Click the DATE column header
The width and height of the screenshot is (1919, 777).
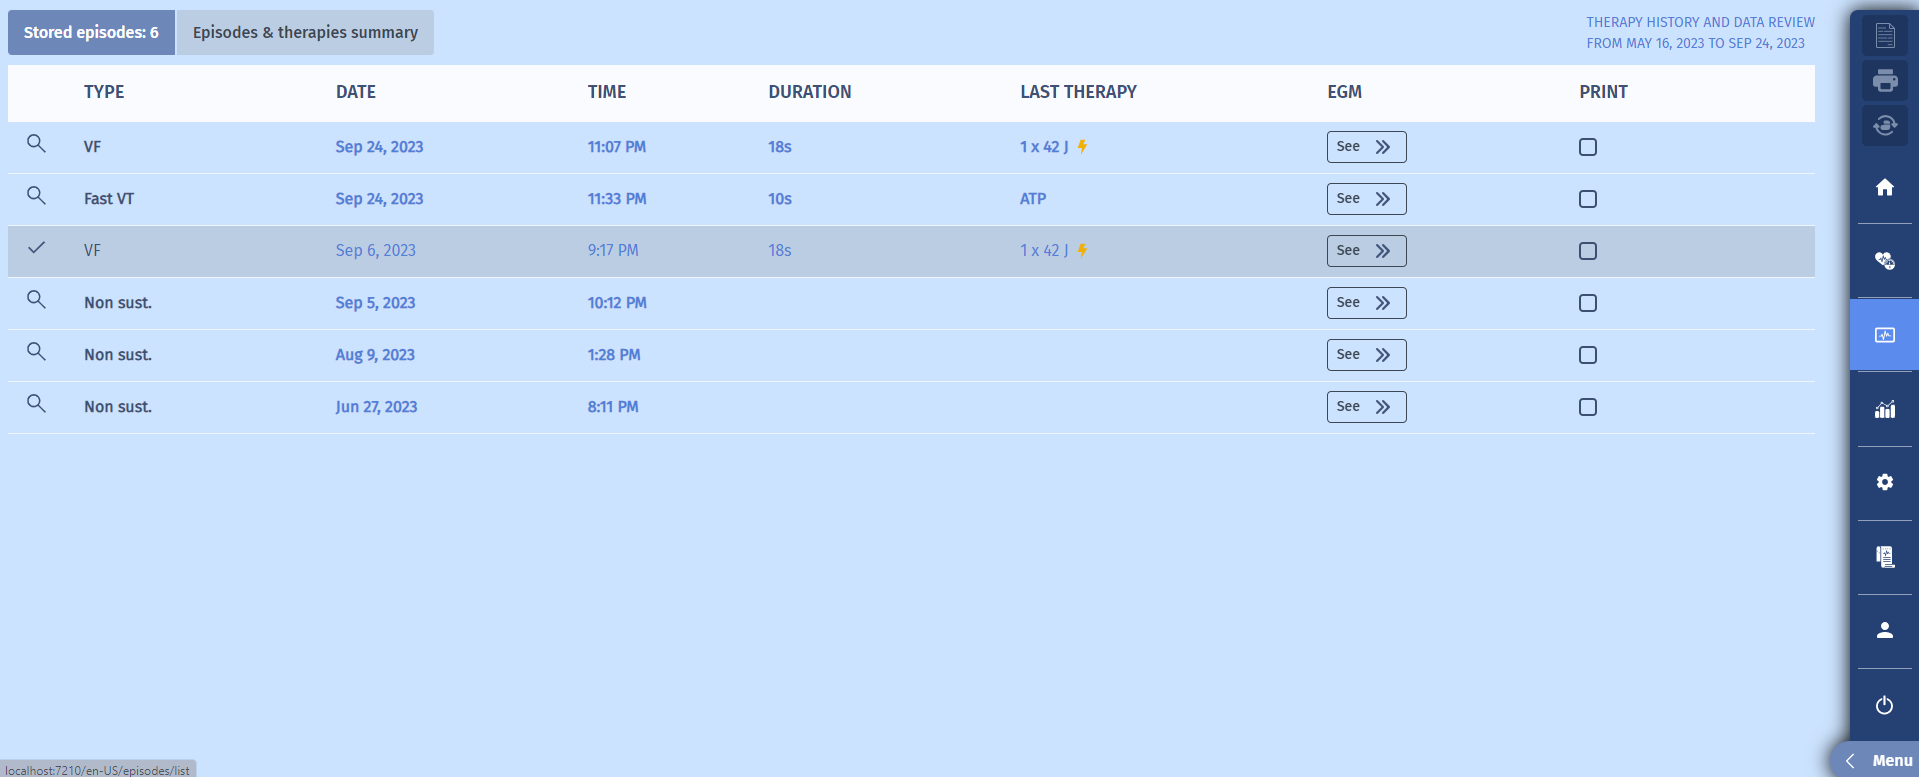pyautogui.click(x=356, y=92)
